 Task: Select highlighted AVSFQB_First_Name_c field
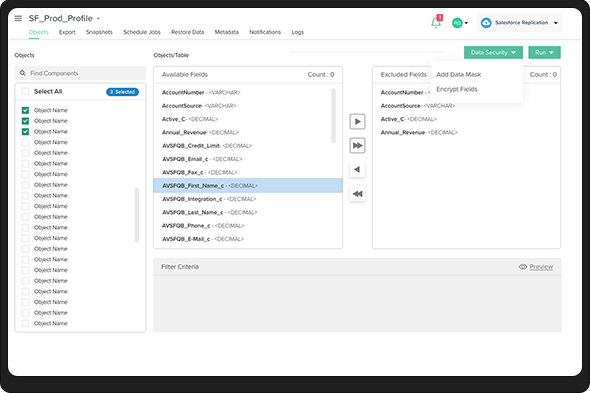point(248,186)
